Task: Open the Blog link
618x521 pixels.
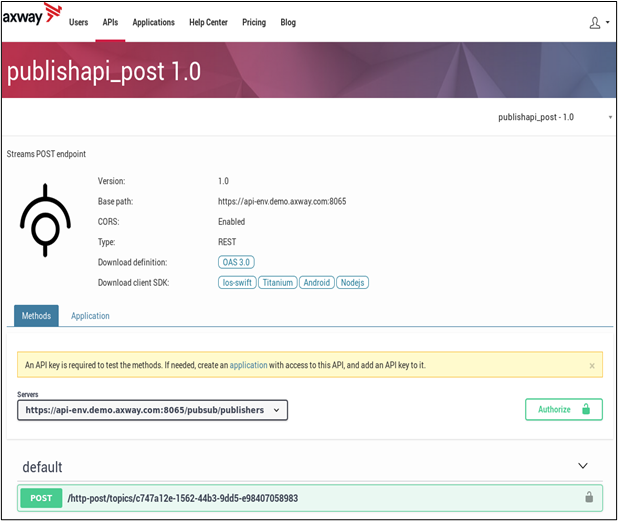Action: (288, 22)
